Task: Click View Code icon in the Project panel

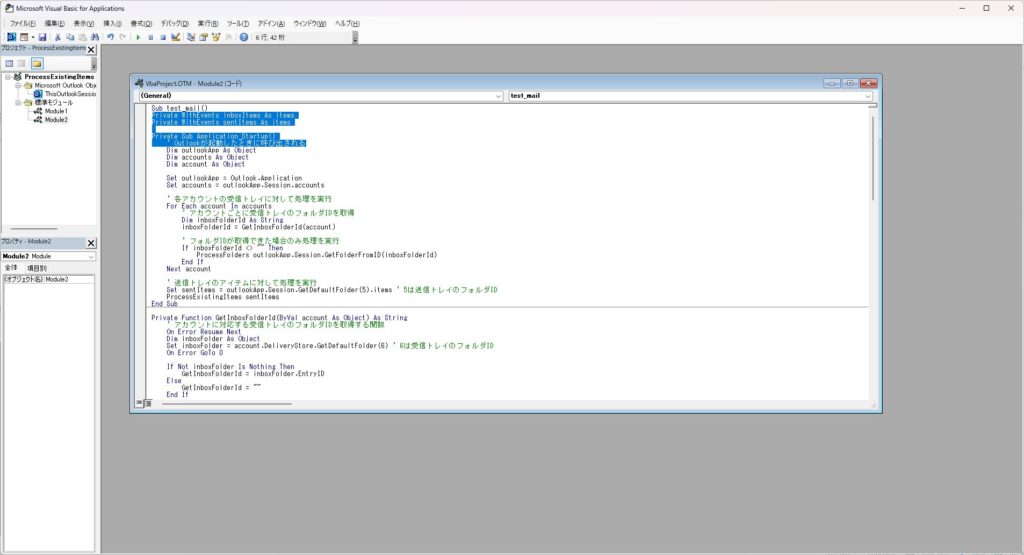Action: pos(9,63)
